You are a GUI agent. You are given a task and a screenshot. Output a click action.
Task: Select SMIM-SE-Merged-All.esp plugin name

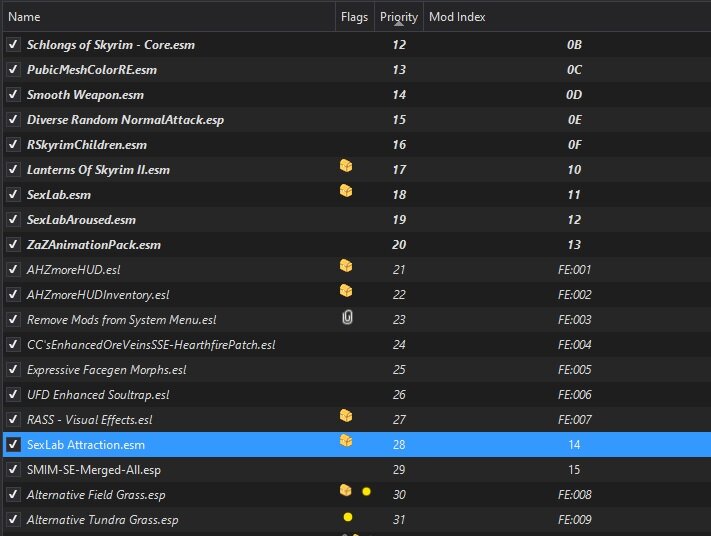(93, 470)
